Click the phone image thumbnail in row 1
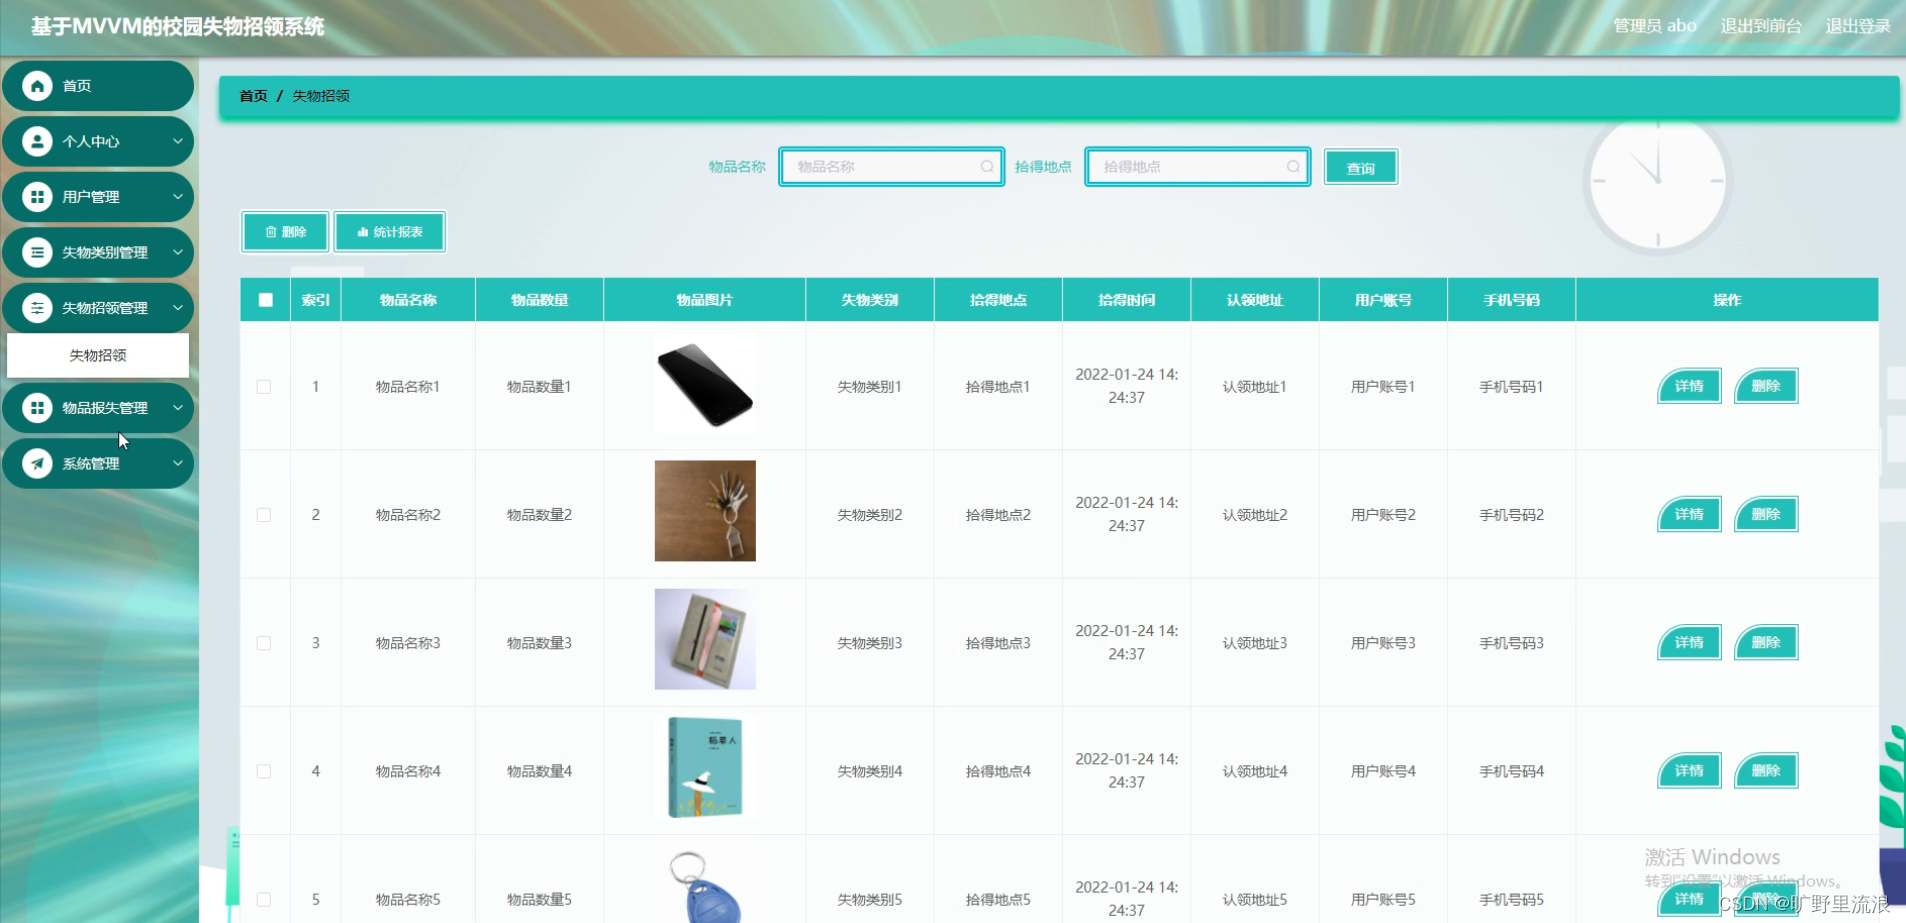1906x923 pixels. point(704,385)
